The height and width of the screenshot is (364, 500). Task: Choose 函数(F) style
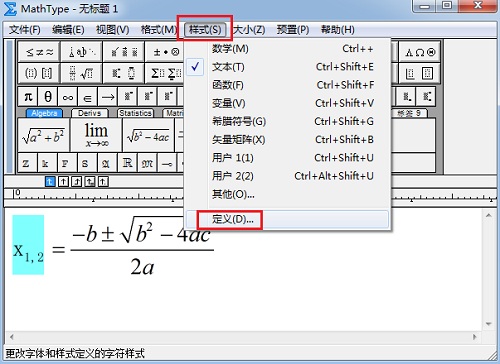pos(287,85)
